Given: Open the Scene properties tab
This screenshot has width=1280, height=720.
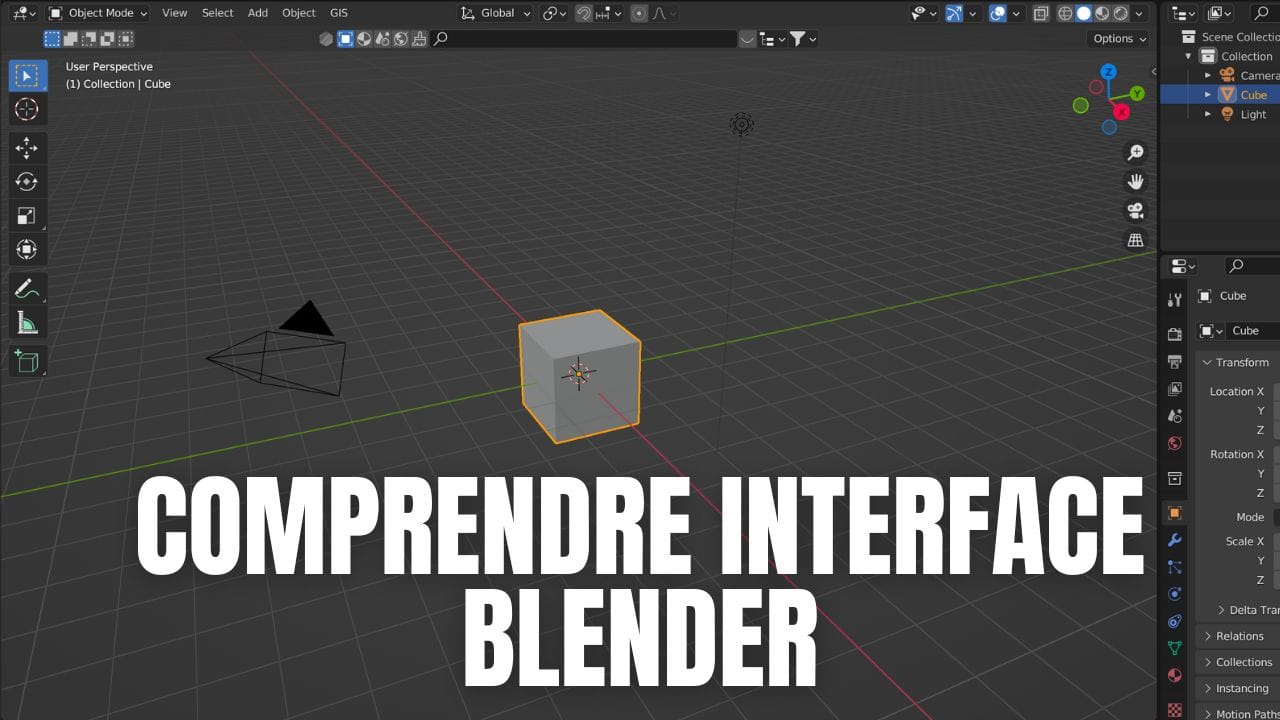Looking at the screenshot, I should pyautogui.click(x=1175, y=416).
